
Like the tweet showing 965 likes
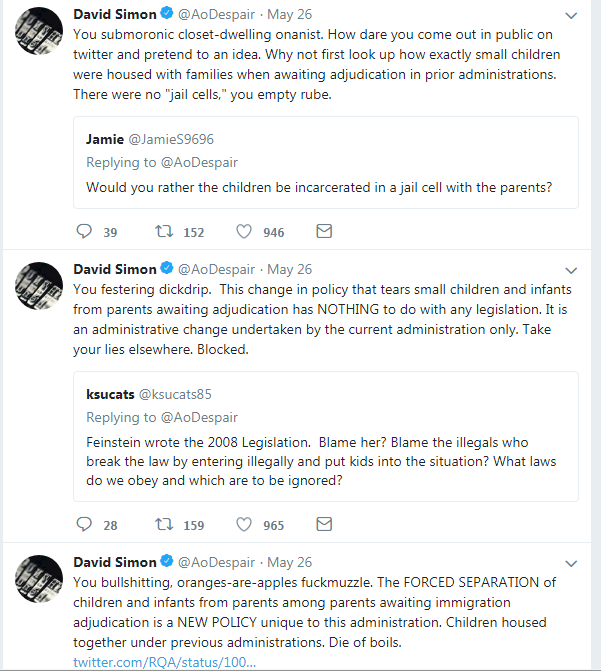coord(244,524)
